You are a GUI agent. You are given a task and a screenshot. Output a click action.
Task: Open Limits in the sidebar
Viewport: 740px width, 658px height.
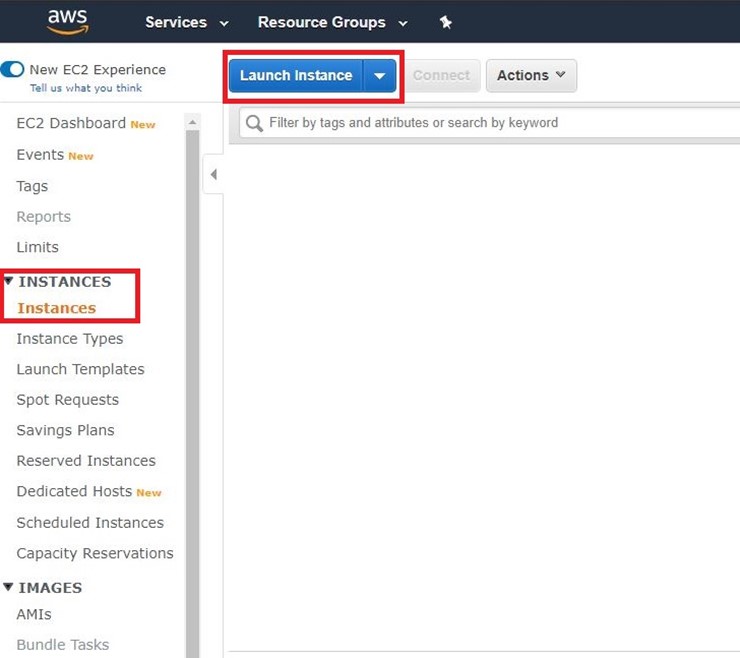click(38, 247)
